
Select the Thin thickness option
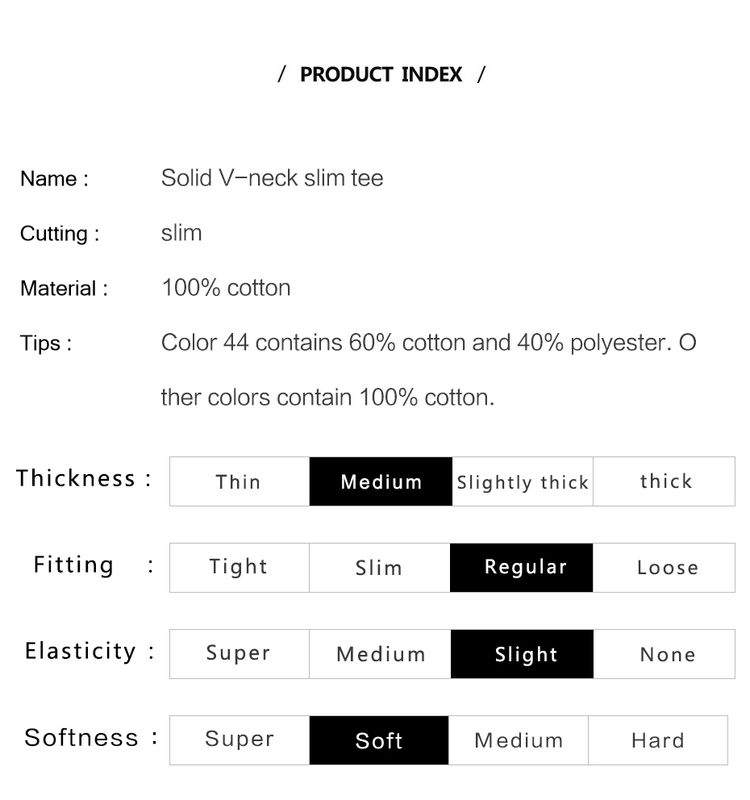click(x=239, y=481)
